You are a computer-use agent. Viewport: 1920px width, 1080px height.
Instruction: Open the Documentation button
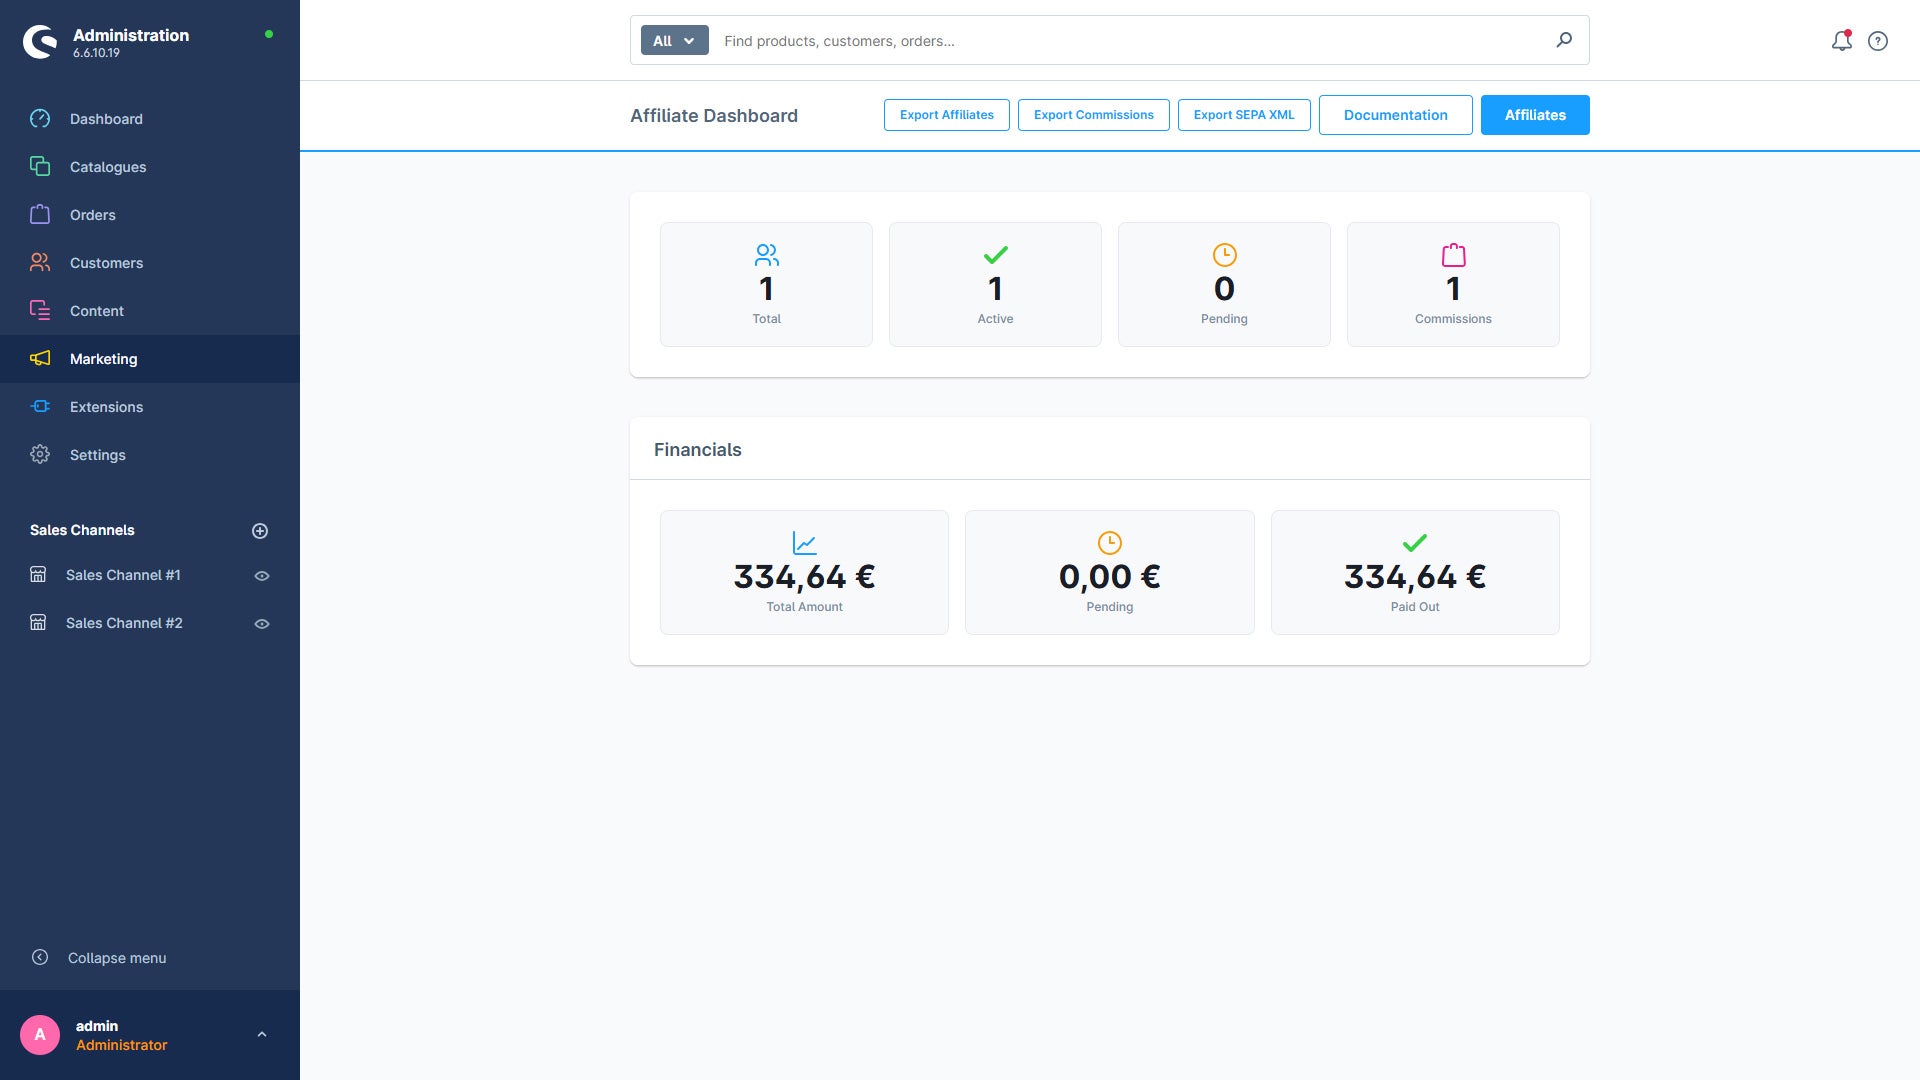(1395, 115)
